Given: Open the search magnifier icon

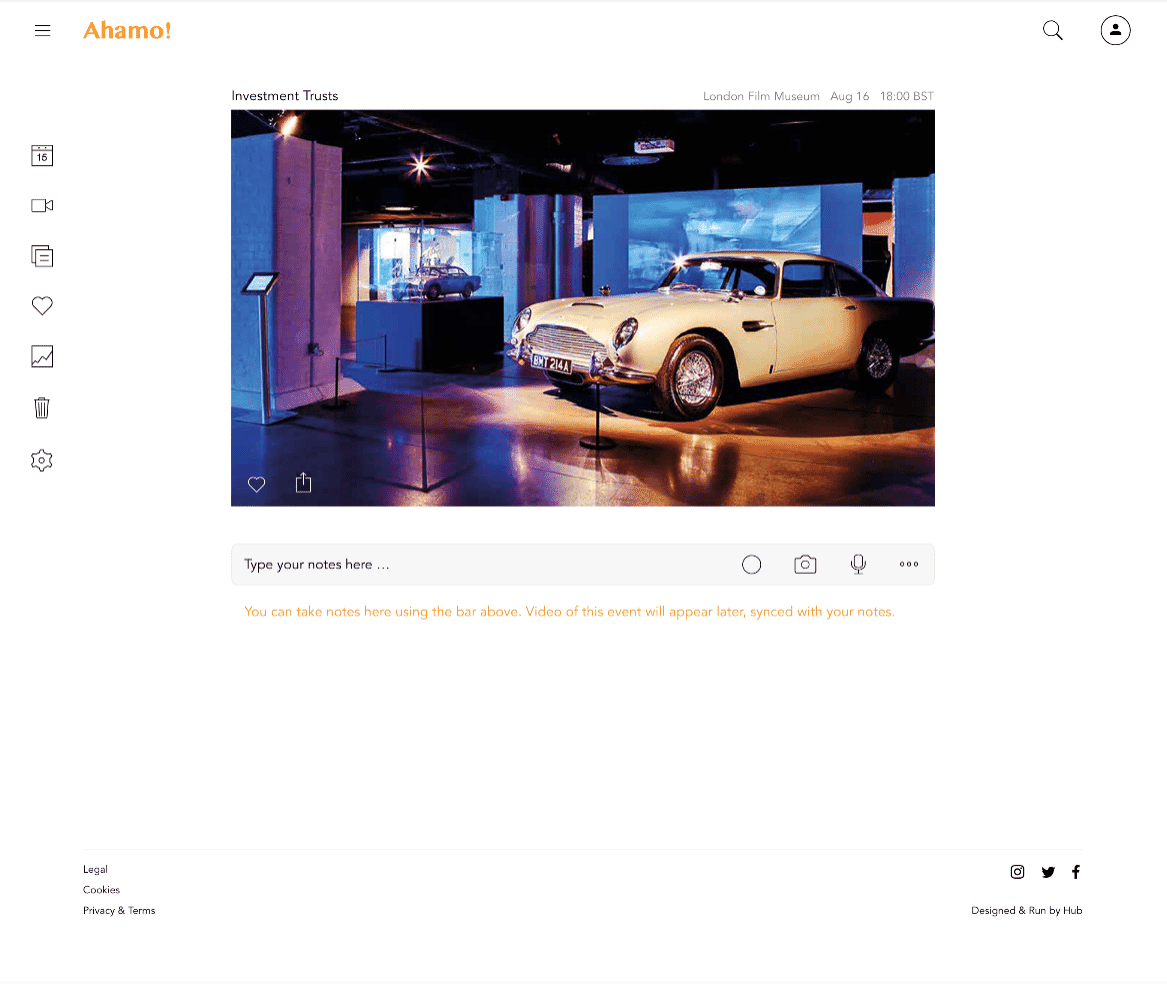Looking at the screenshot, I should [1052, 31].
